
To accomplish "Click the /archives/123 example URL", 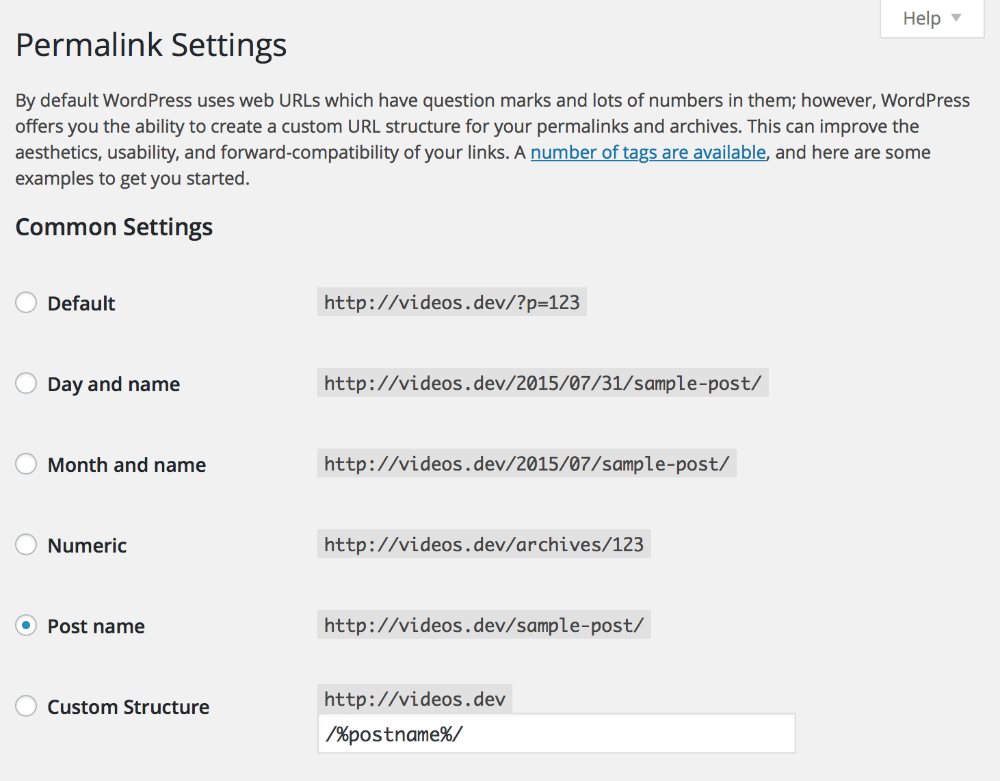I will pos(484,545).
